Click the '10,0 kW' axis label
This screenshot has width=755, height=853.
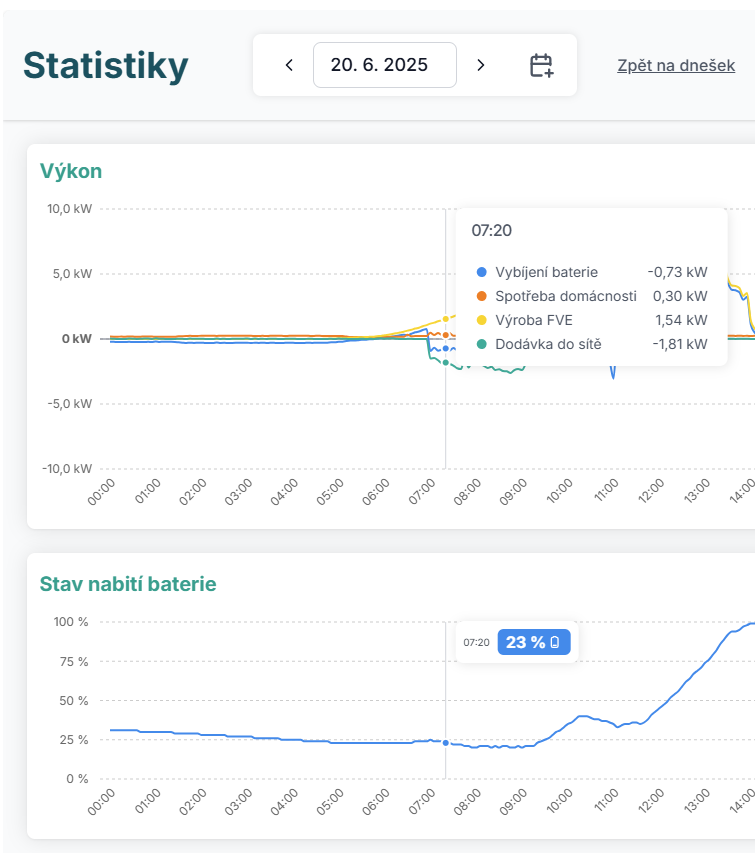[x=70, y=209]
